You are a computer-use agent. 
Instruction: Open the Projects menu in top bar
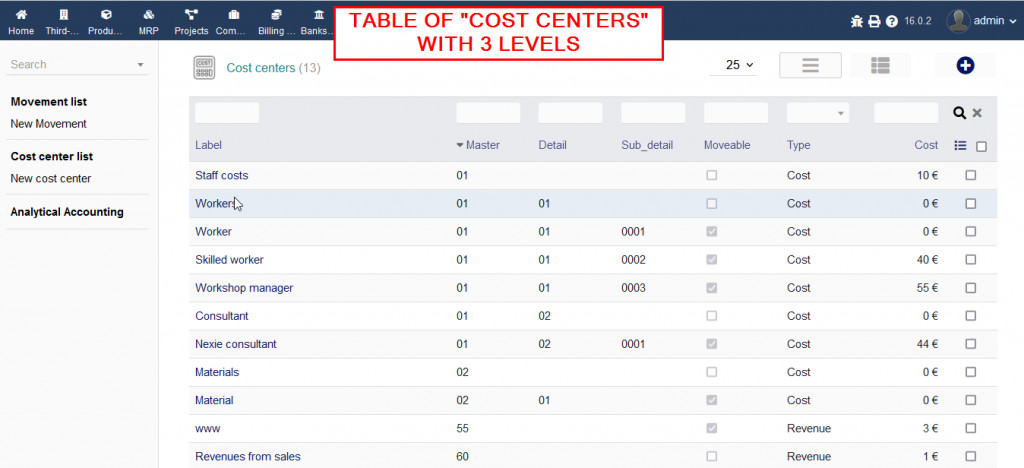[x=191, y=22]
